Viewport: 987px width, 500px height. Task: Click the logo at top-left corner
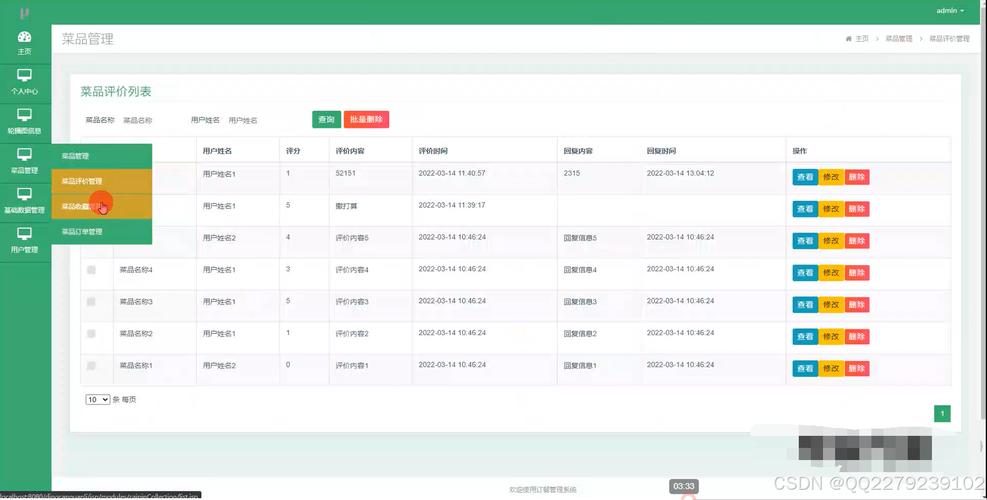[x=25, y=13]
